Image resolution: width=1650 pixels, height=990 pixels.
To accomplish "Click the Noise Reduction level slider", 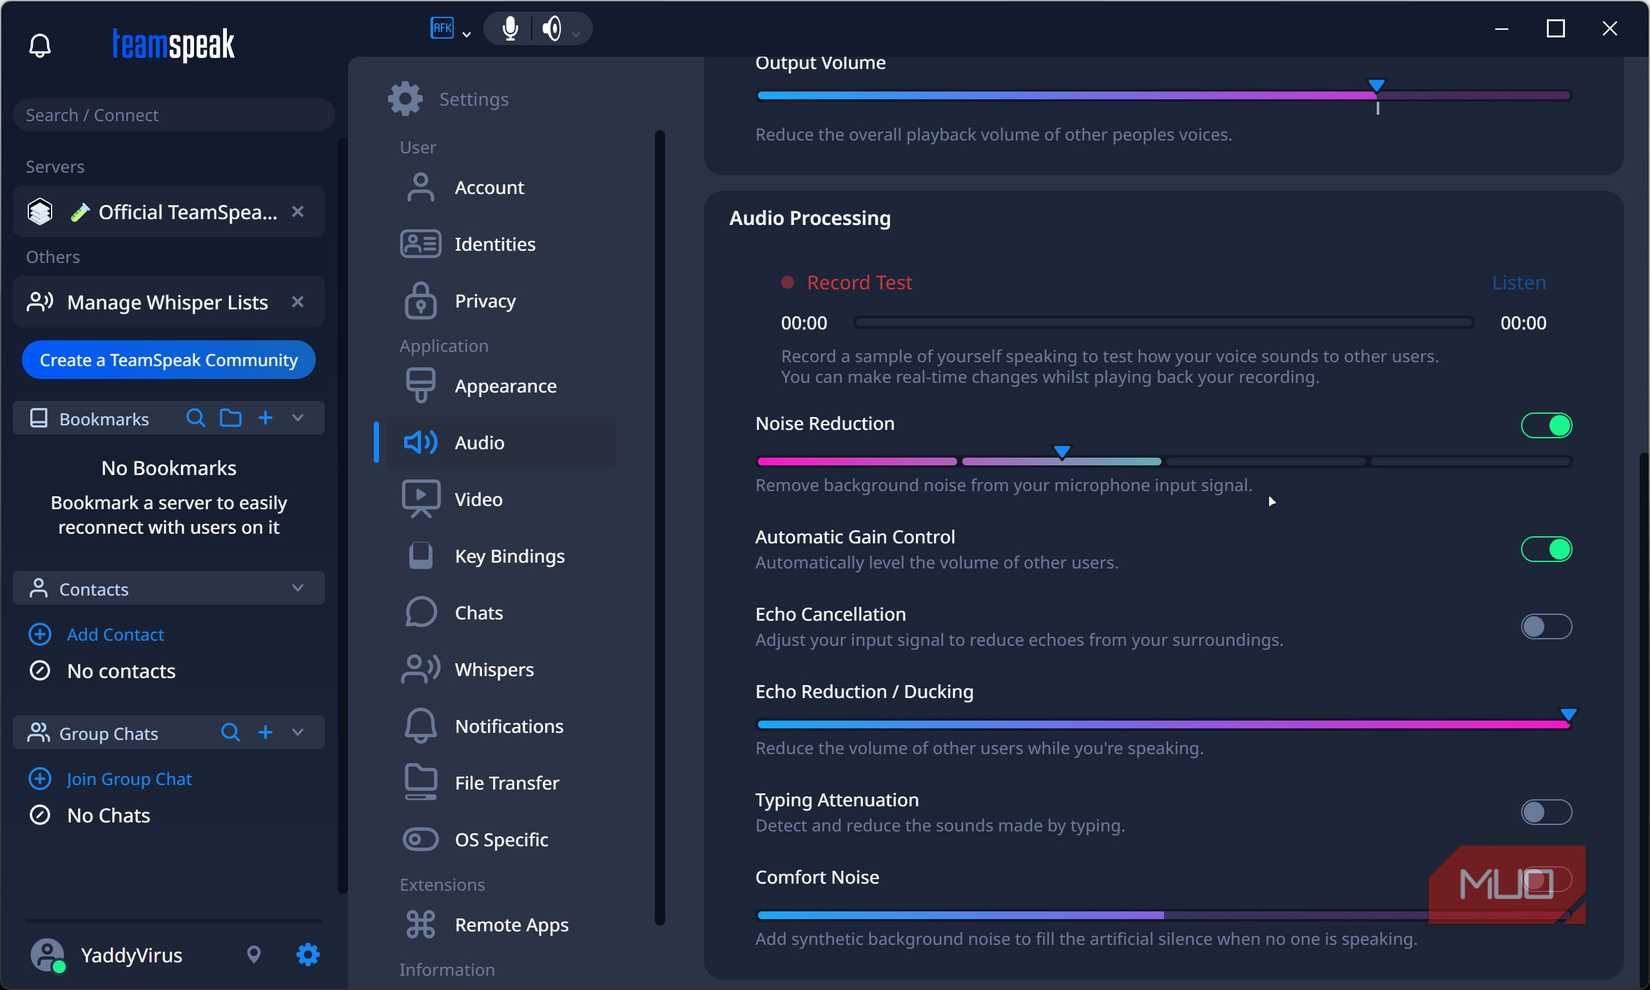I will coord(1164,461).
